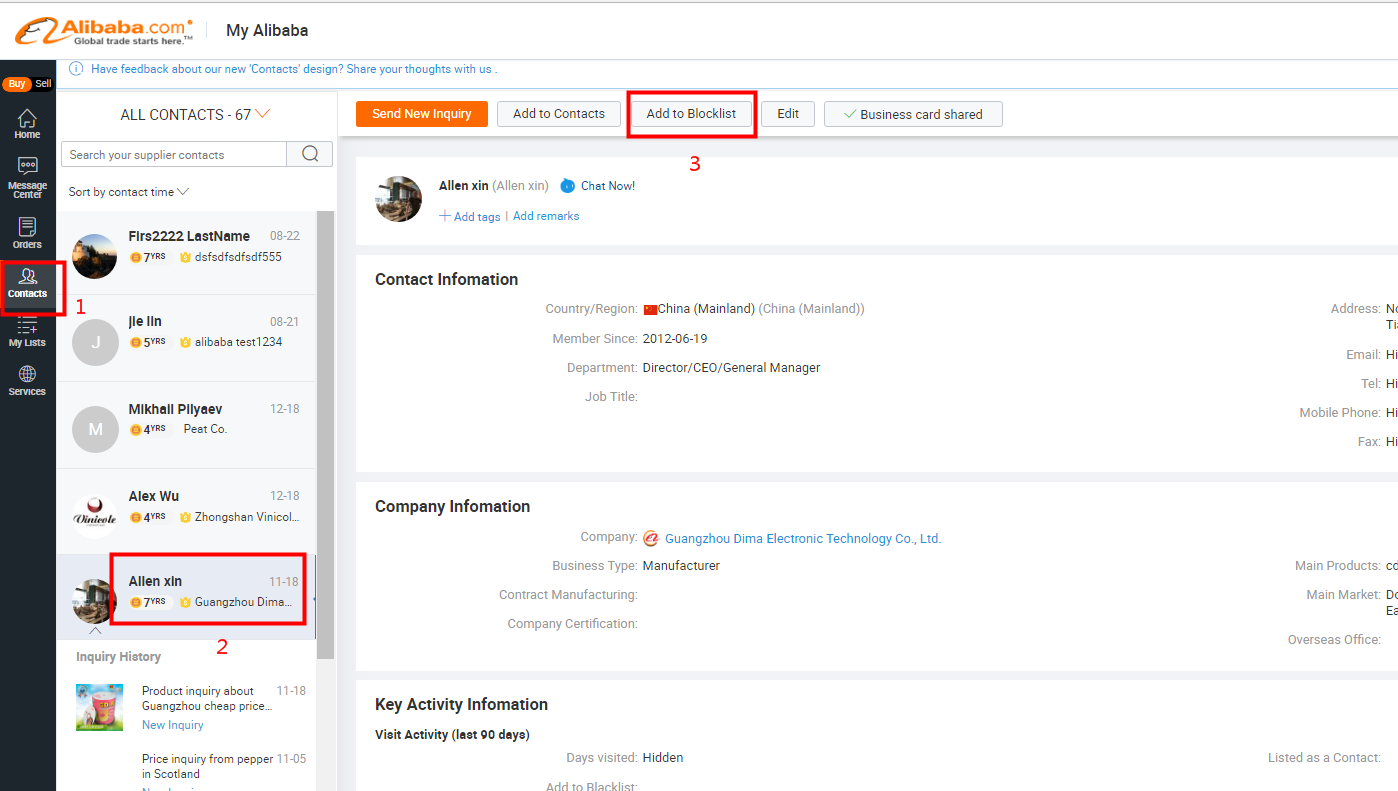
Task: Click the Add to Blocklist button
Action: pyautogui.click(x=691, y=113)
